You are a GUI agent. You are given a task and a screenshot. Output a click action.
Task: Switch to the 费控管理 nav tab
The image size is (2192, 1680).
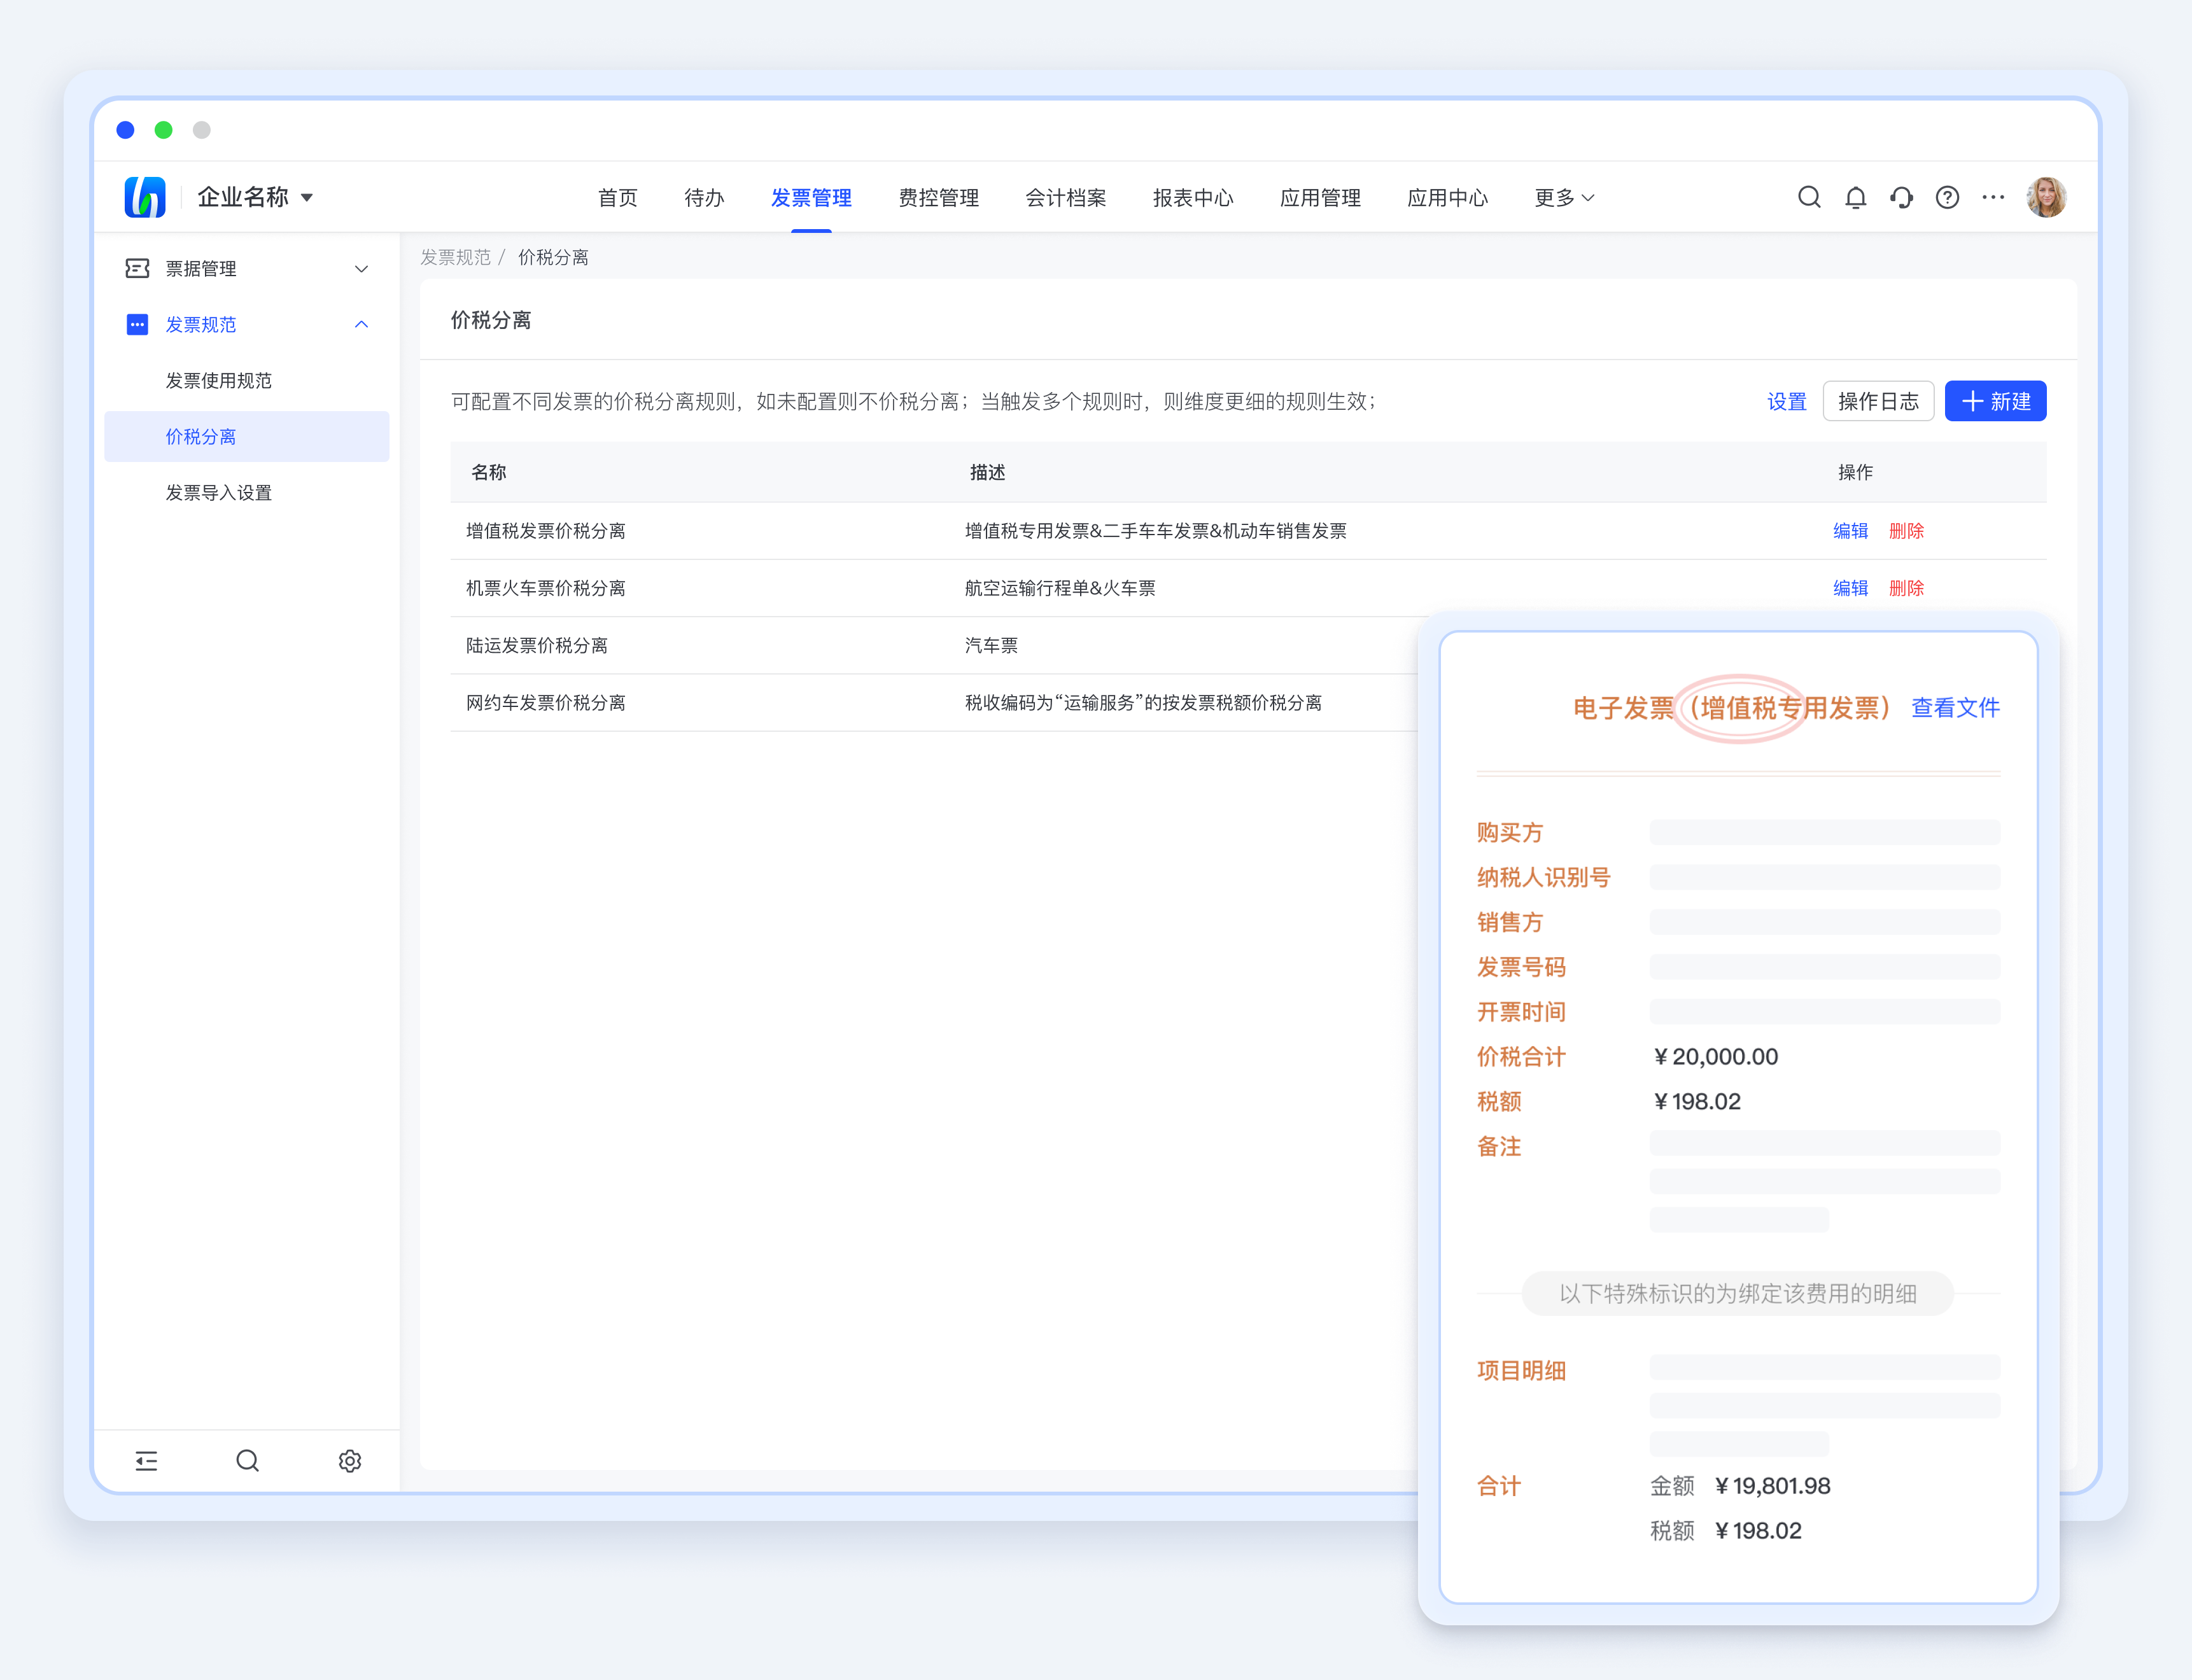938,198
